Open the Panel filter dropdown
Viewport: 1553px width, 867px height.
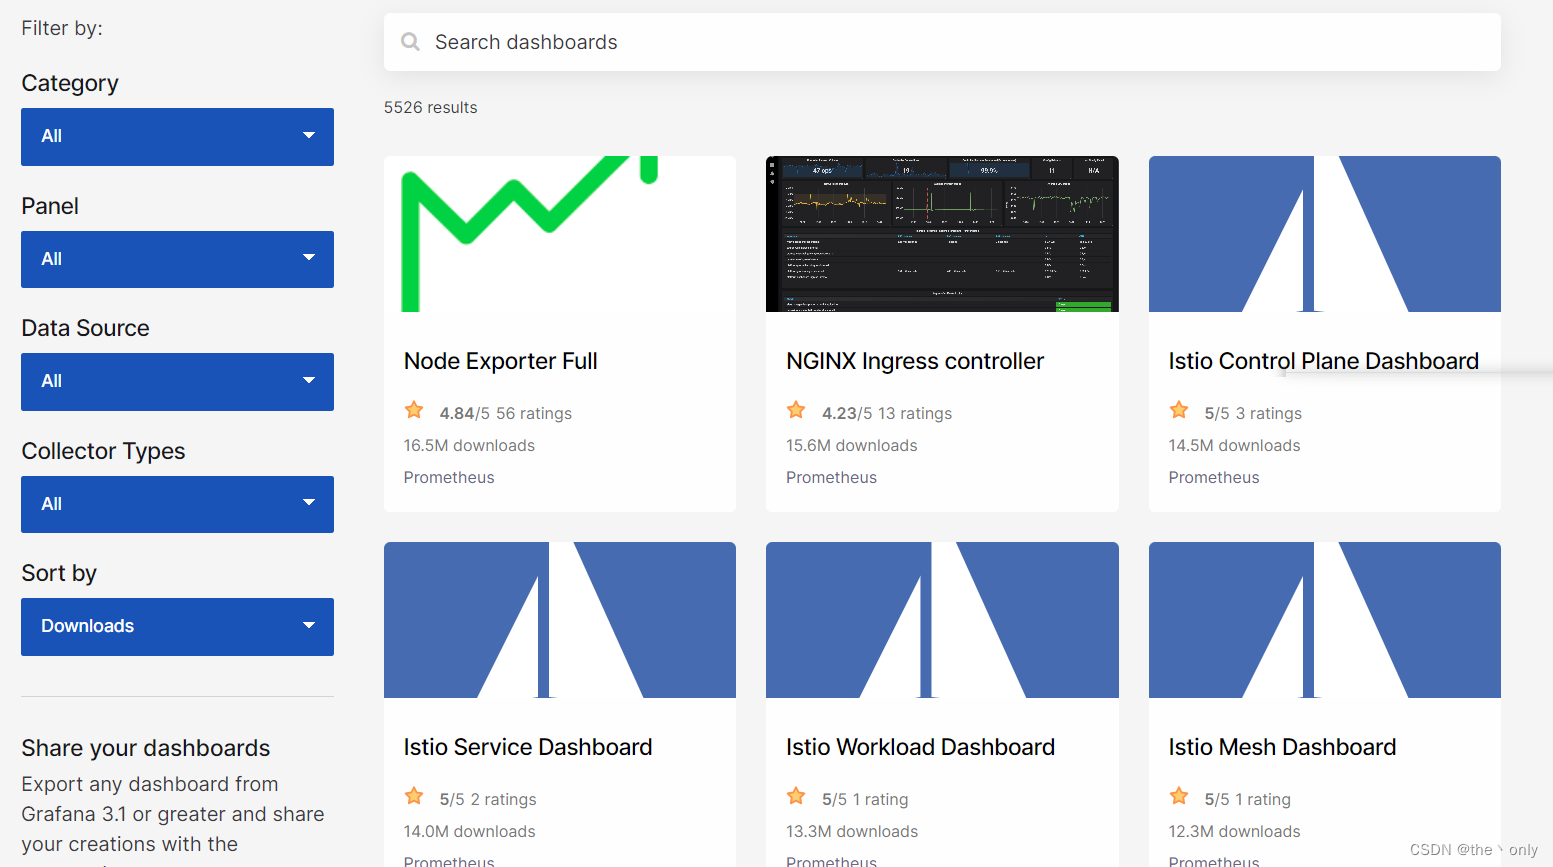point(177,260)
